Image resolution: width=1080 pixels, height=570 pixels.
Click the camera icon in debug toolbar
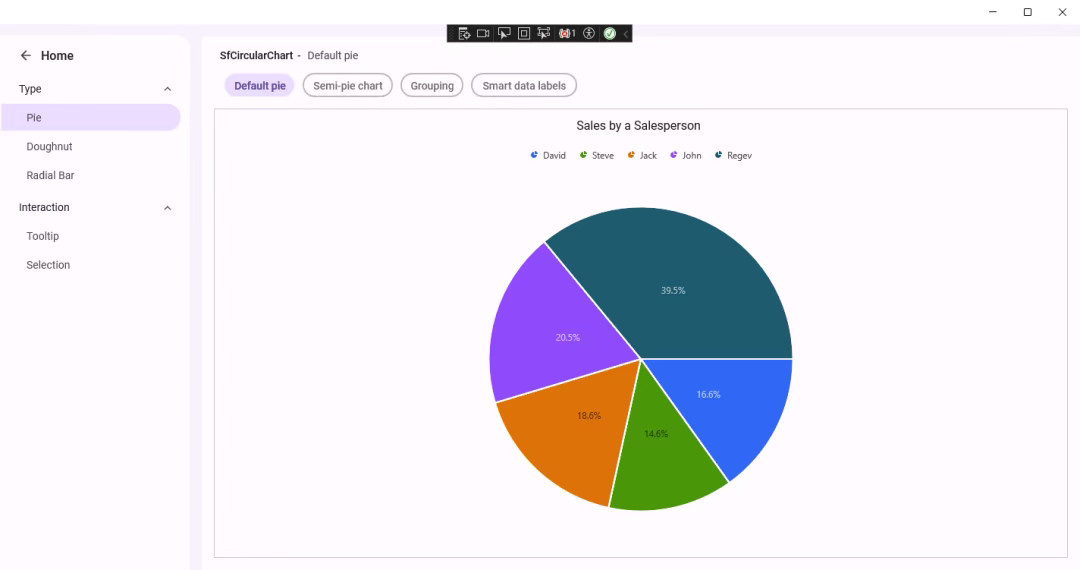click(x=483, y=33)
